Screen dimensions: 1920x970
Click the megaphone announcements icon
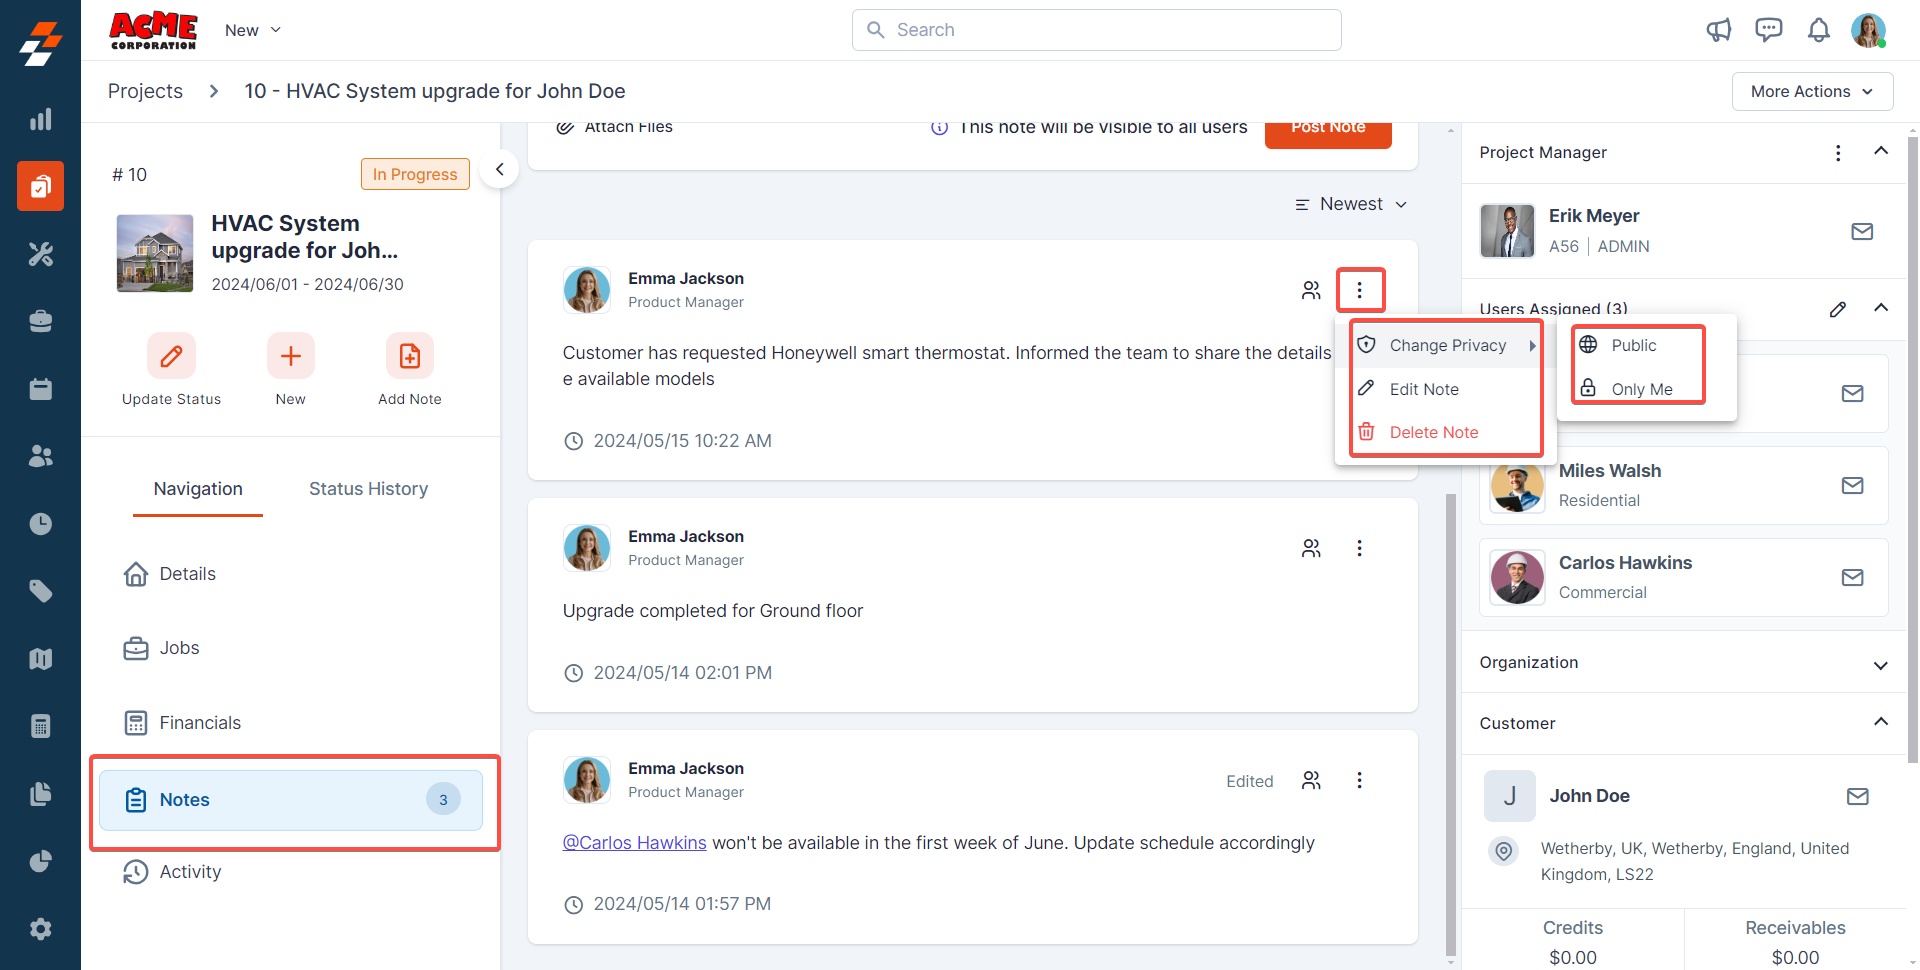(x=1719, y=30)
